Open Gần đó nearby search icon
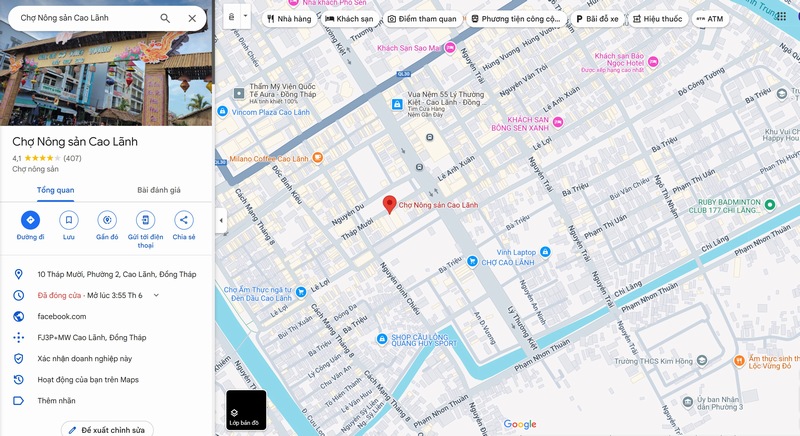 tap(107, 220)
